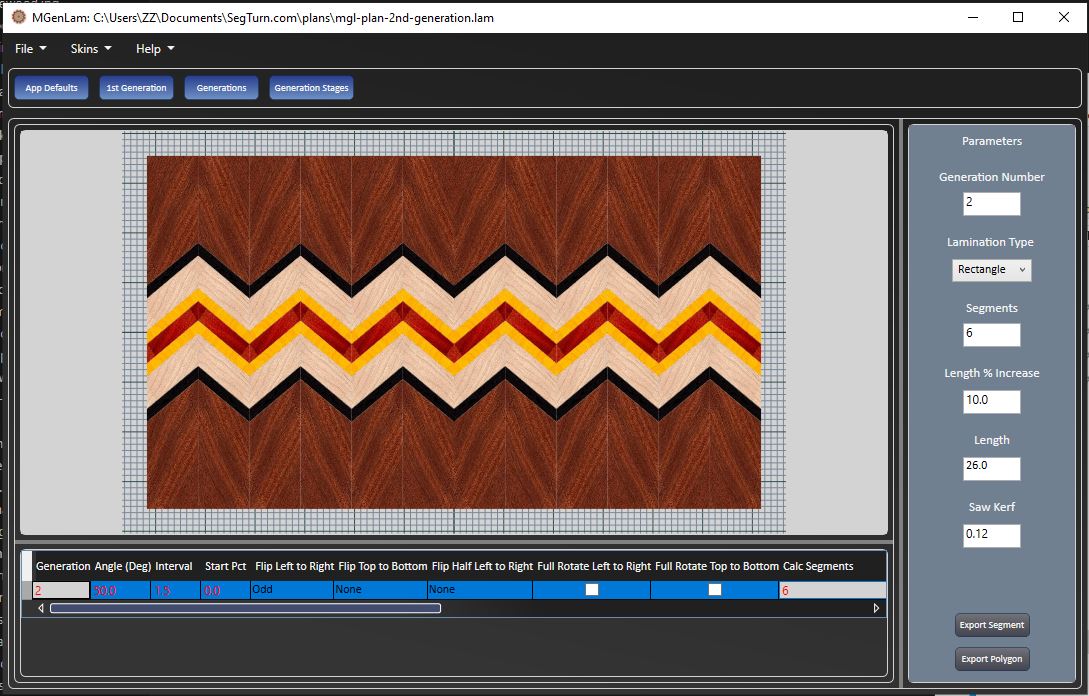Click Export Polygon button
1089x696 pixels.
(991, 659)
